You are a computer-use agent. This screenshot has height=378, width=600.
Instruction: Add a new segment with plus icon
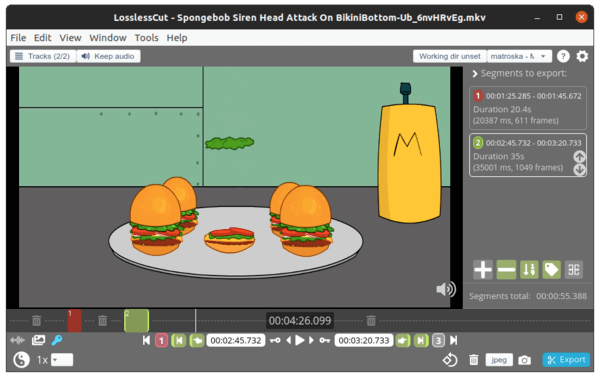pyautogui.click(x=483, y=270)
